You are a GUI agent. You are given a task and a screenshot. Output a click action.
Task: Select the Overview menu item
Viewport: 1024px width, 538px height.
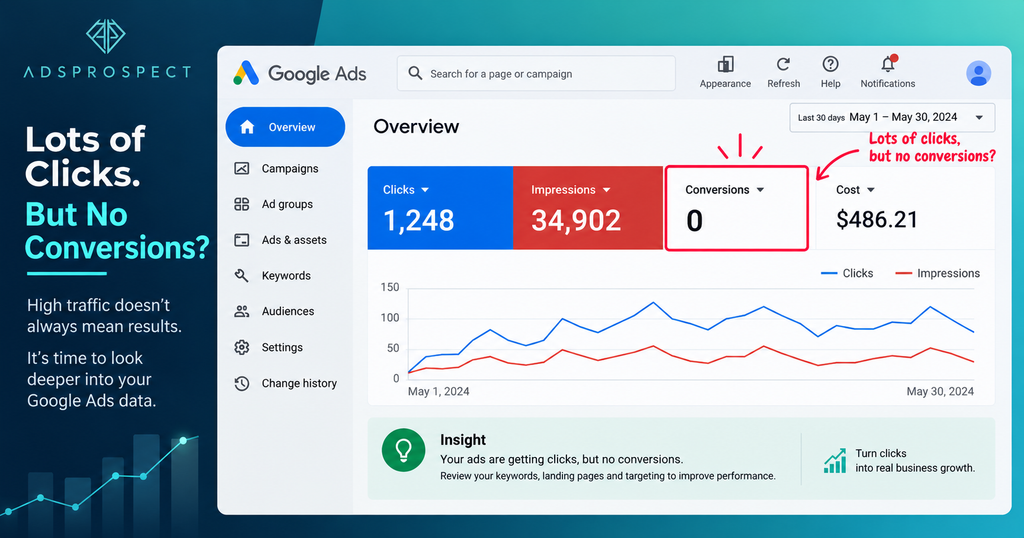285,127
